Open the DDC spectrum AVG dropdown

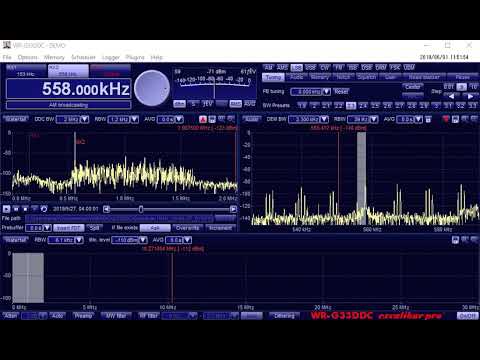tap(179, 119)
